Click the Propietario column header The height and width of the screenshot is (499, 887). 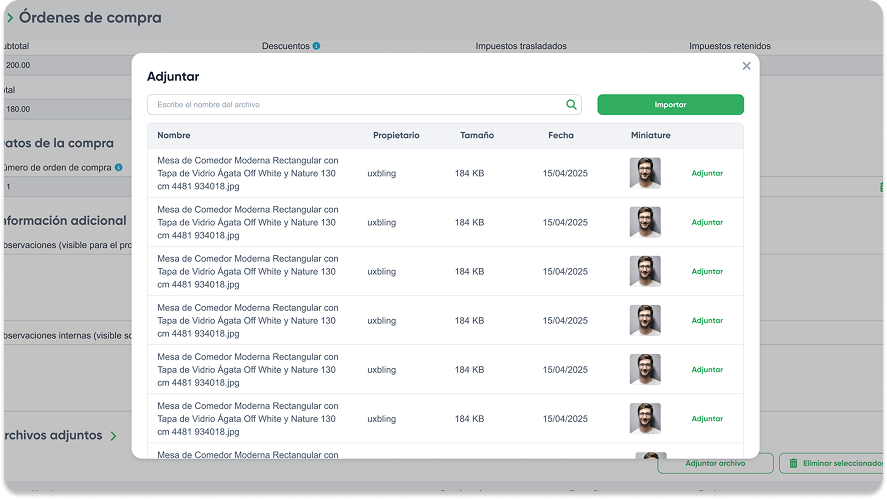coord(396,135)
